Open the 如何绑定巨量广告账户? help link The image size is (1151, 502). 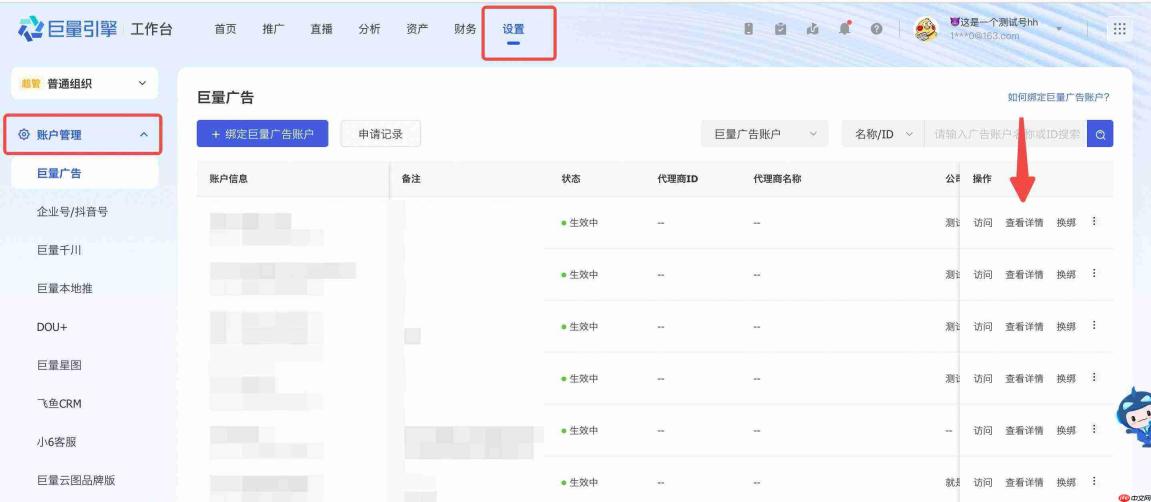pos(1058,97)
